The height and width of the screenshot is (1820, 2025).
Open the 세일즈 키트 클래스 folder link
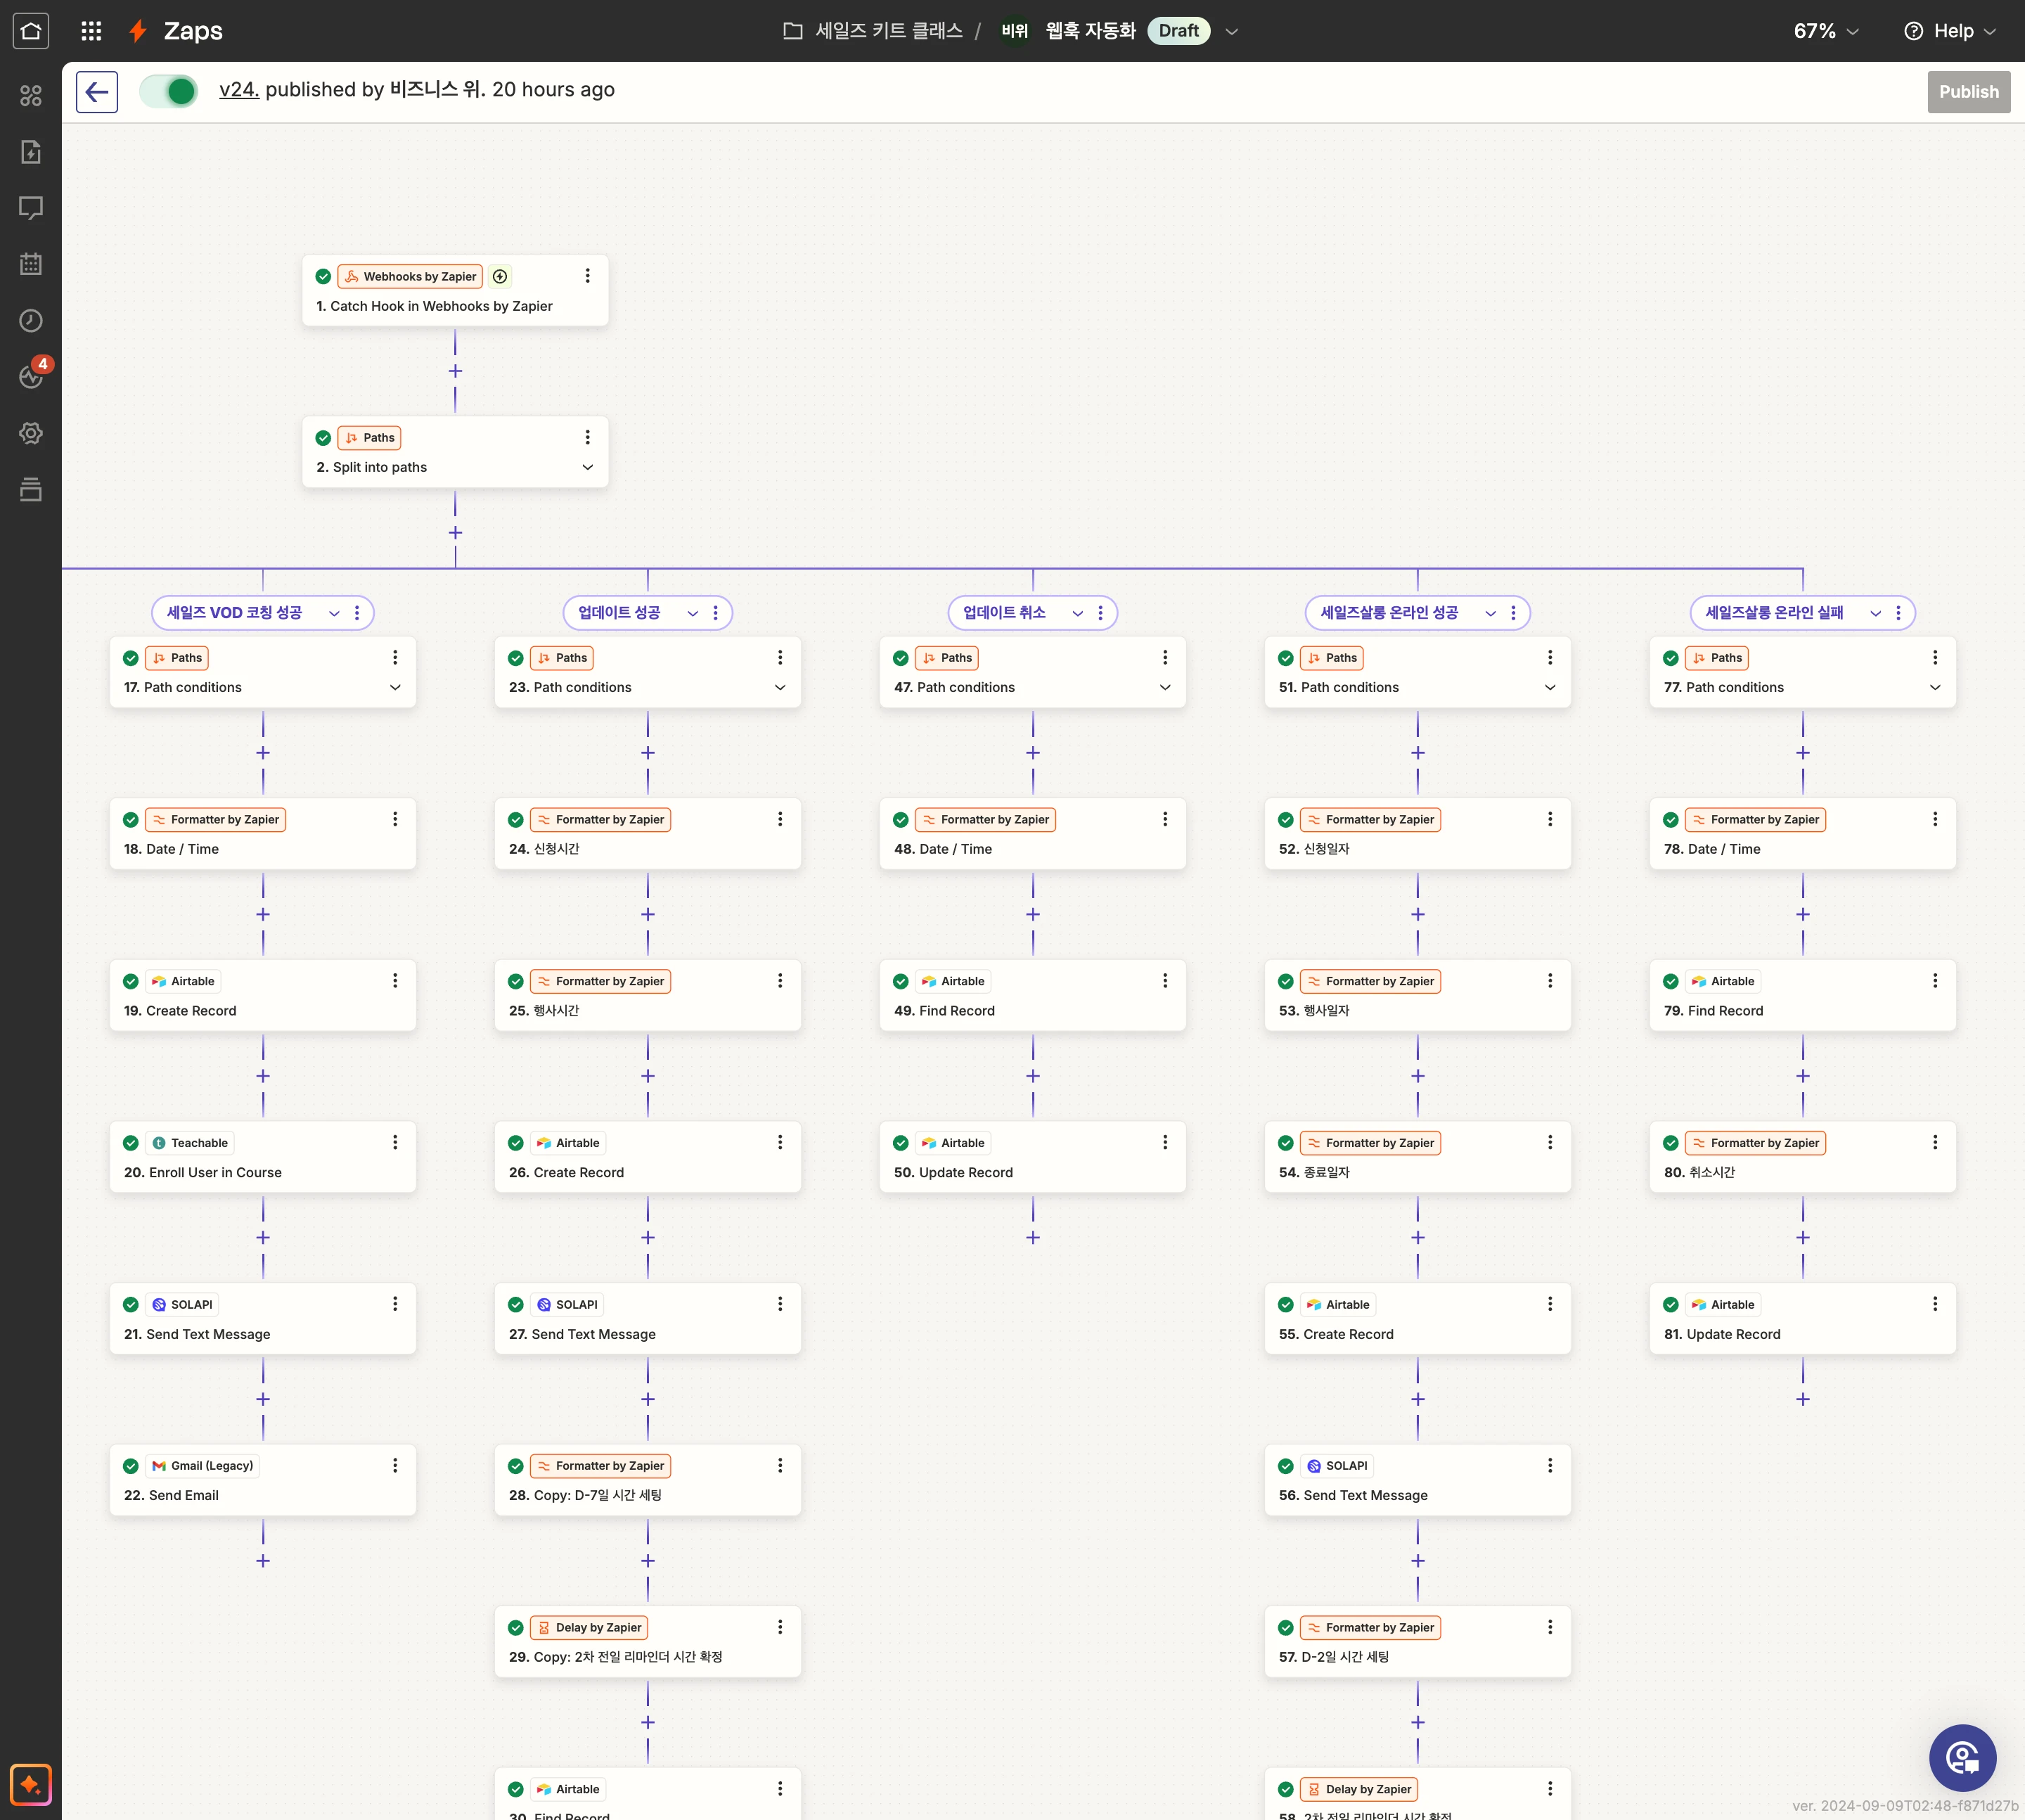tap(872, 31)
